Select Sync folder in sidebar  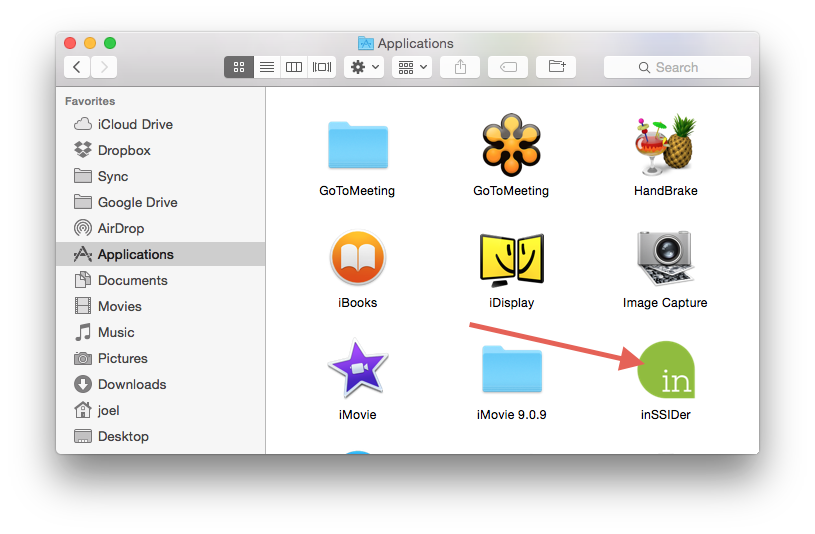click(161, 176)
